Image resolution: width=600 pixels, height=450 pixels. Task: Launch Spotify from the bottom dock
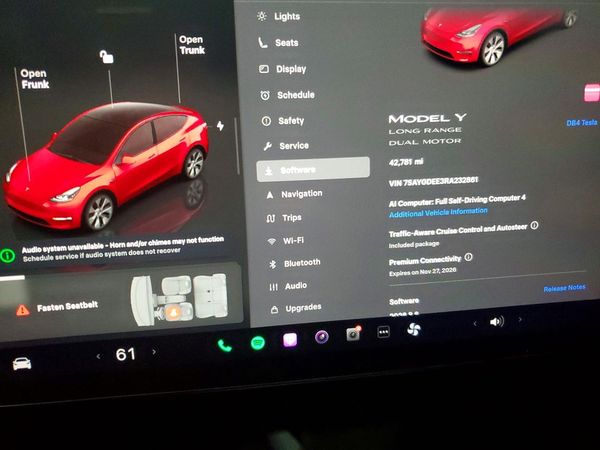tap(258, 342)
